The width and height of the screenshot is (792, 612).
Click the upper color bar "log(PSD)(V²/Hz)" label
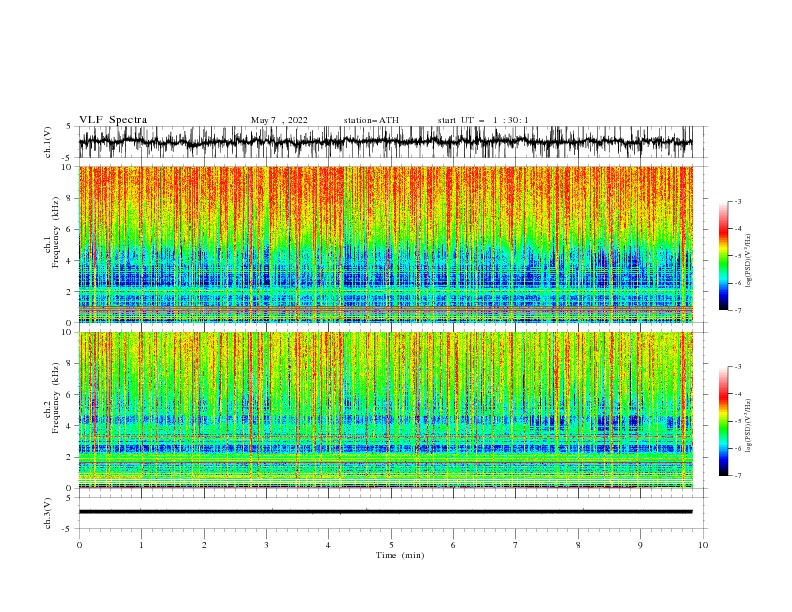pos(748,261)
